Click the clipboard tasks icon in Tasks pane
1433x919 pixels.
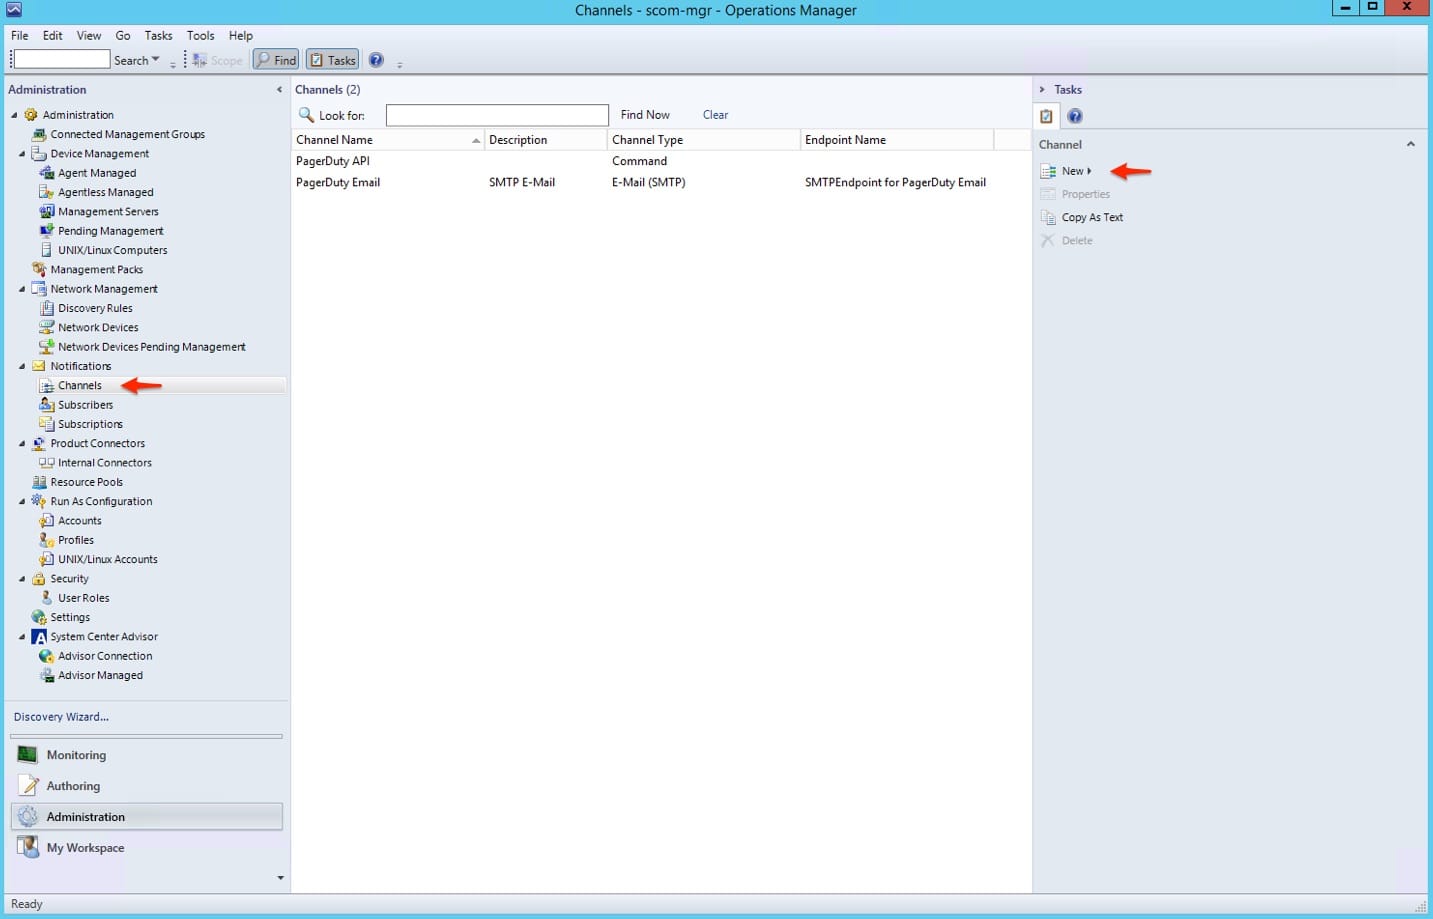[x=1046, y=116]
